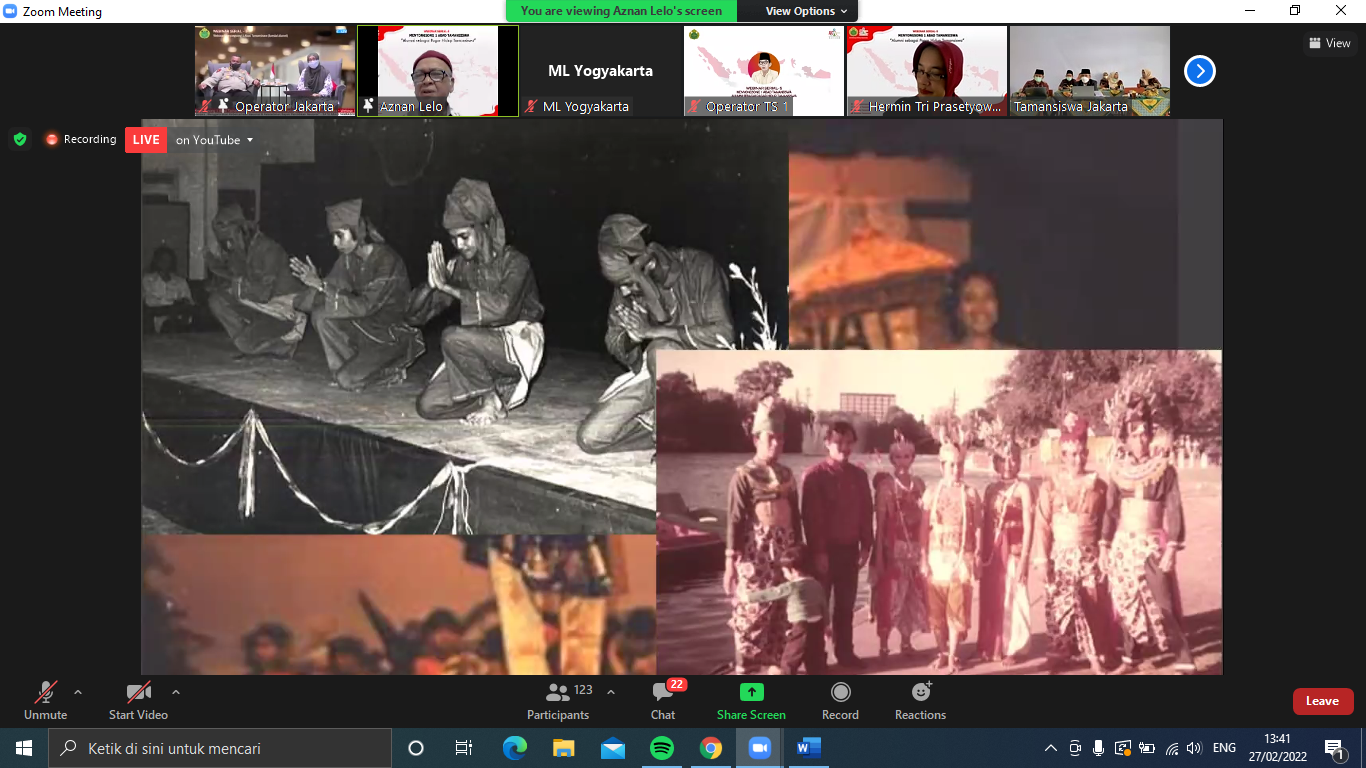Unmute the microphone
Screen dimensions: 1366x768
[x=46, y=700]
